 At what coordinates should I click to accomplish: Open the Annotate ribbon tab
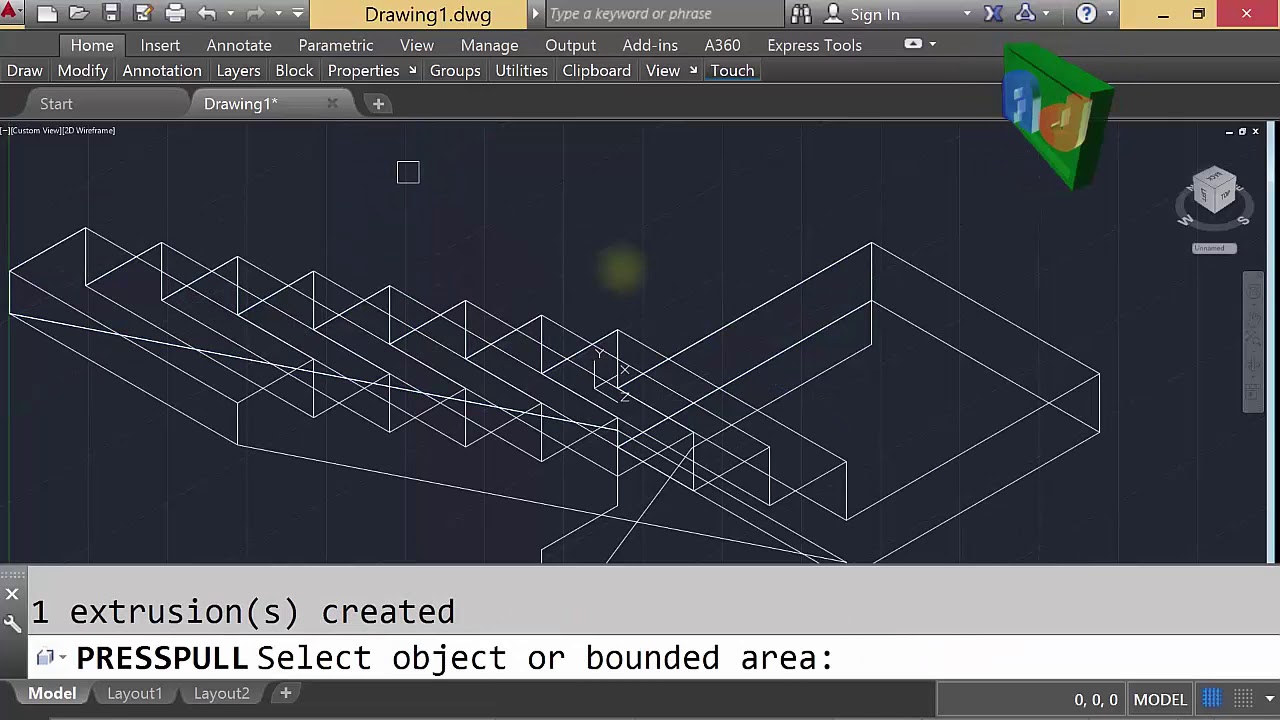(x=239, y=45)
